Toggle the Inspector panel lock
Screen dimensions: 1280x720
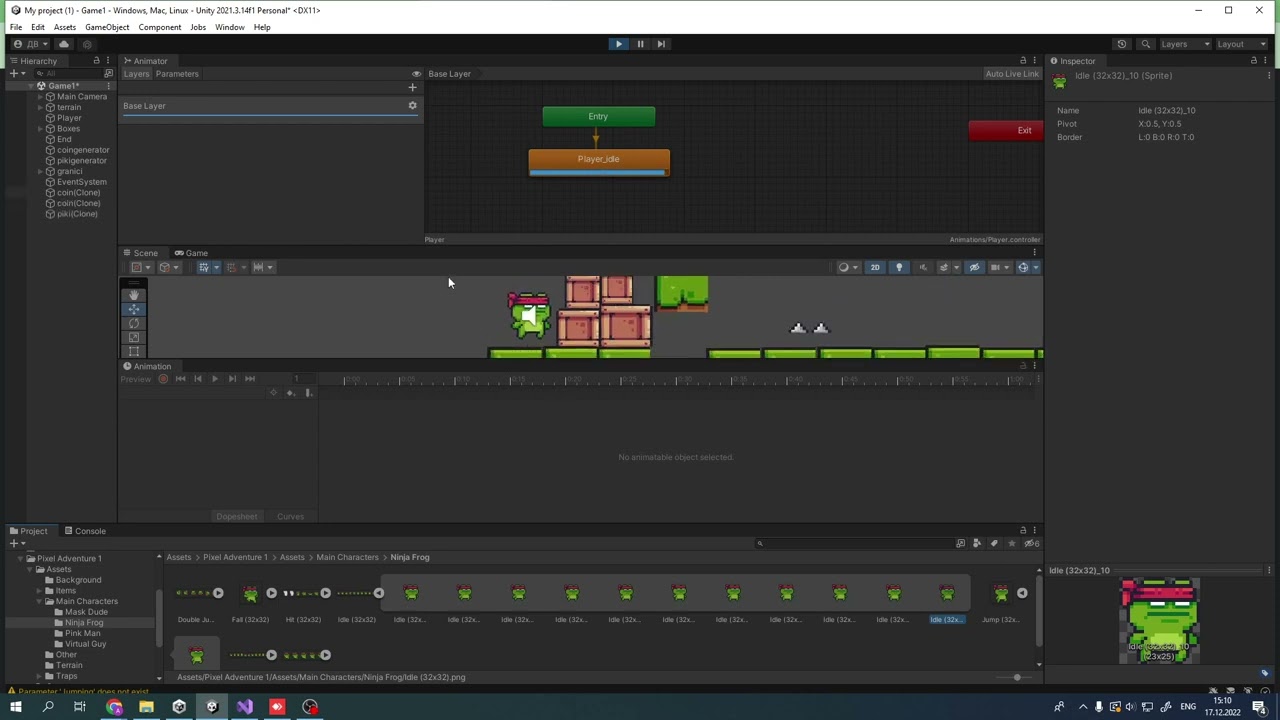1254,61
